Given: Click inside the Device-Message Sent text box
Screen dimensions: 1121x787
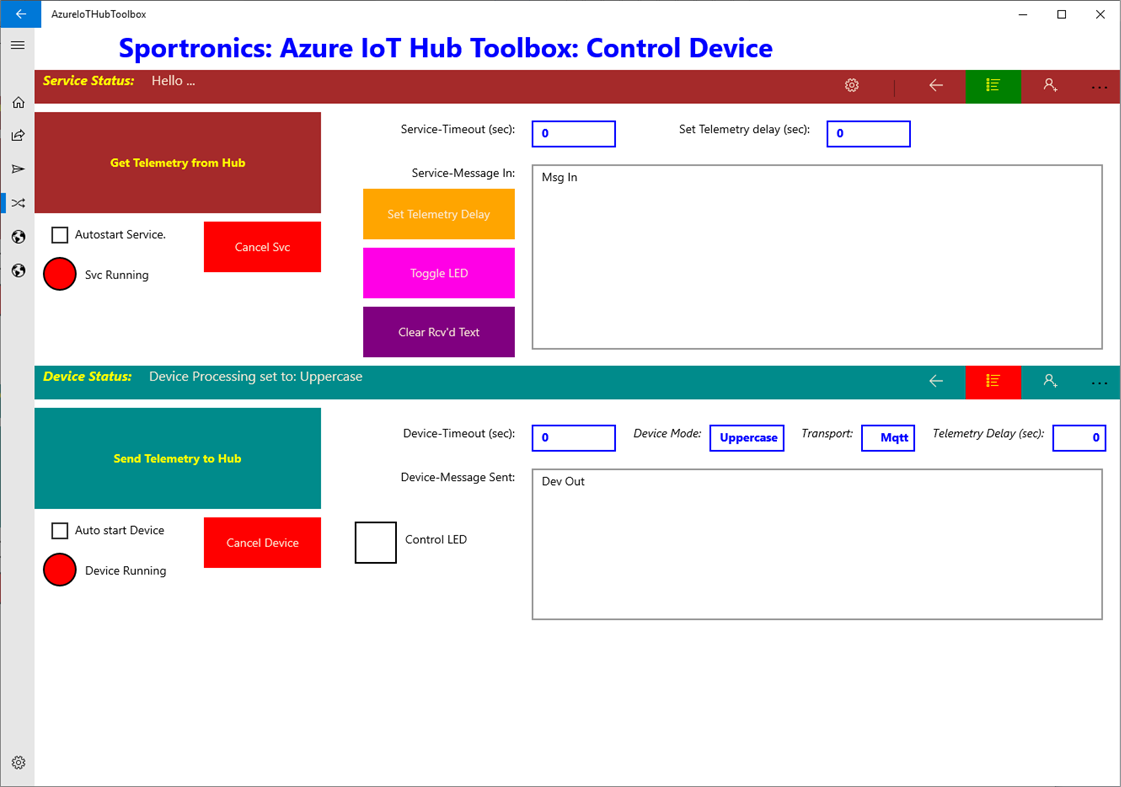Looking at the screenshot, I should point(817,544).
